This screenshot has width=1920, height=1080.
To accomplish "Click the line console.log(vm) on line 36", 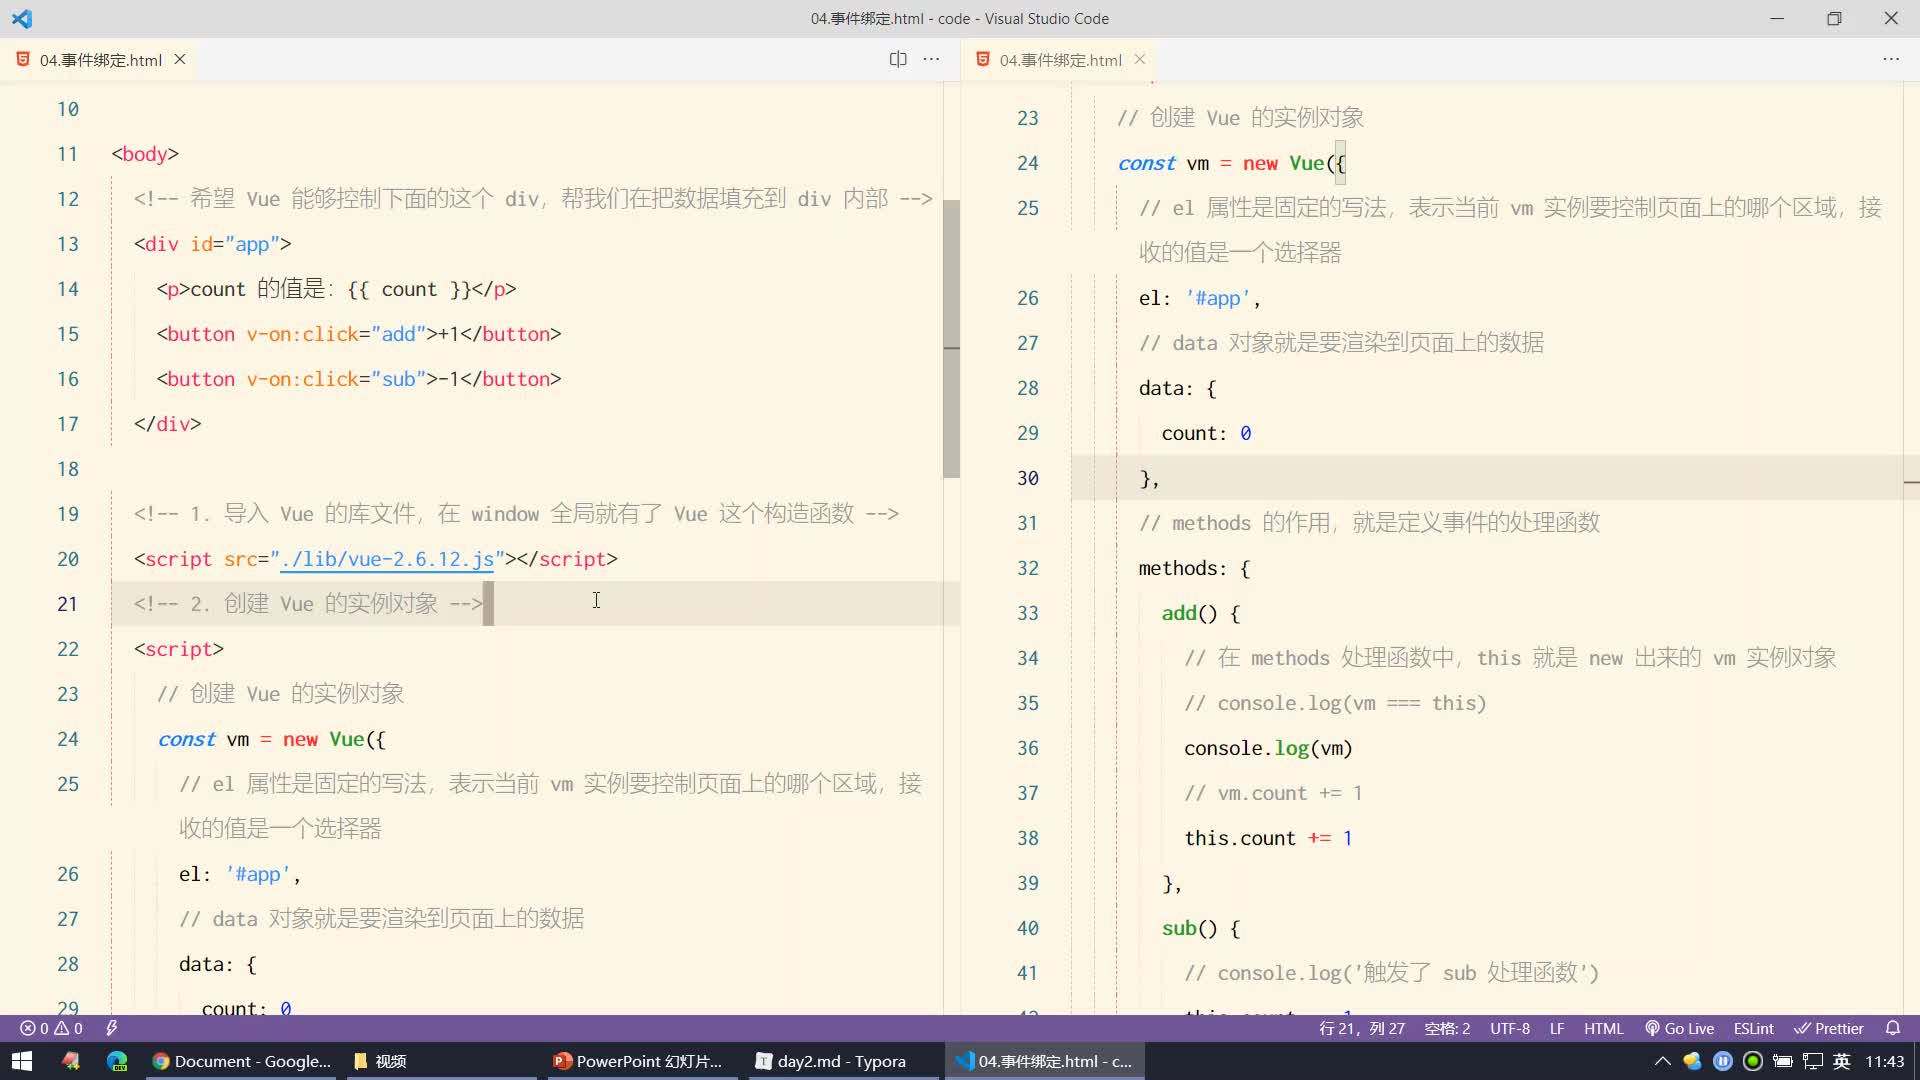I will [1268, 748].
